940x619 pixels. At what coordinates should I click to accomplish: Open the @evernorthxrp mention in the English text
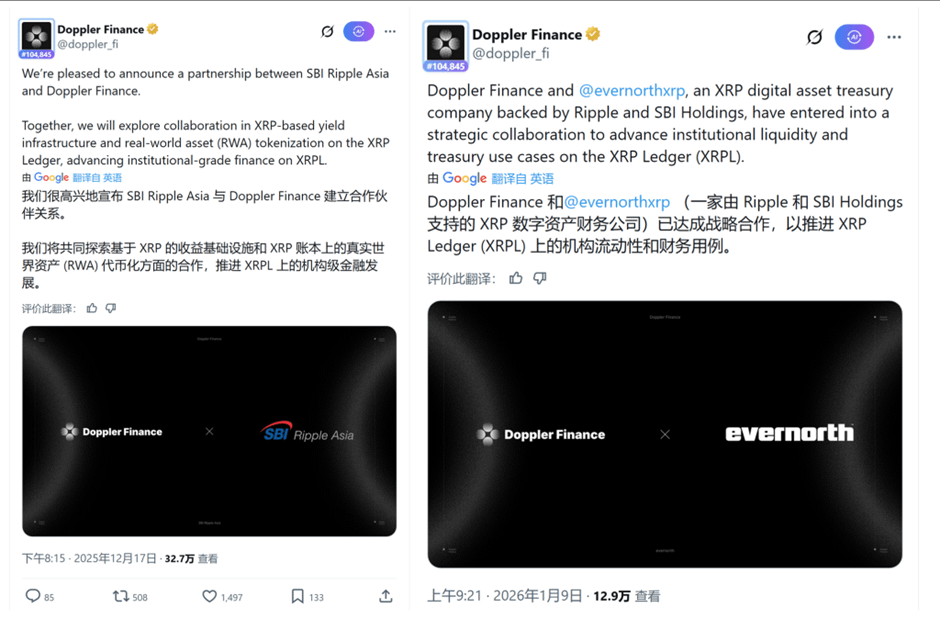click(x=632, y=90)
